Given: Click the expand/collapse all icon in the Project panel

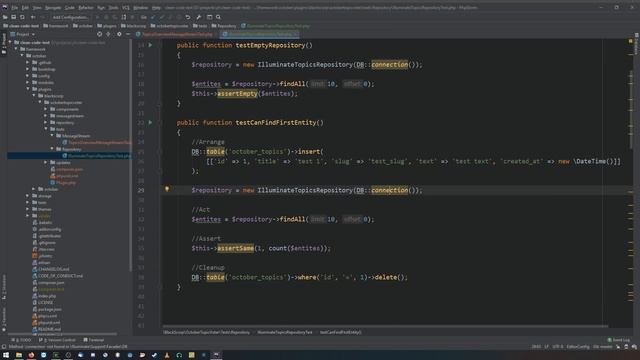Looking at the screenshot, I should tap(109, 34).
